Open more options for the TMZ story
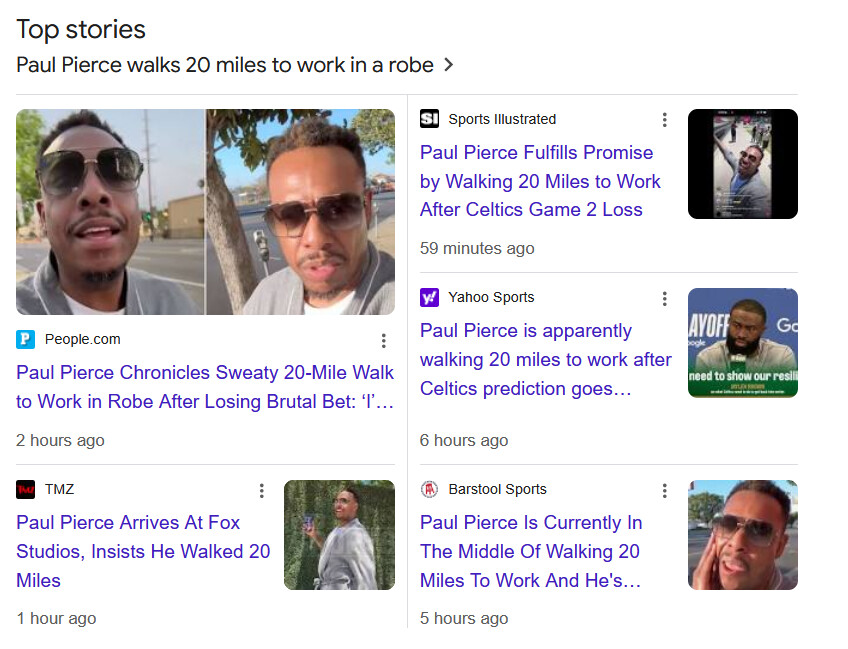 [x=261, y=490]
